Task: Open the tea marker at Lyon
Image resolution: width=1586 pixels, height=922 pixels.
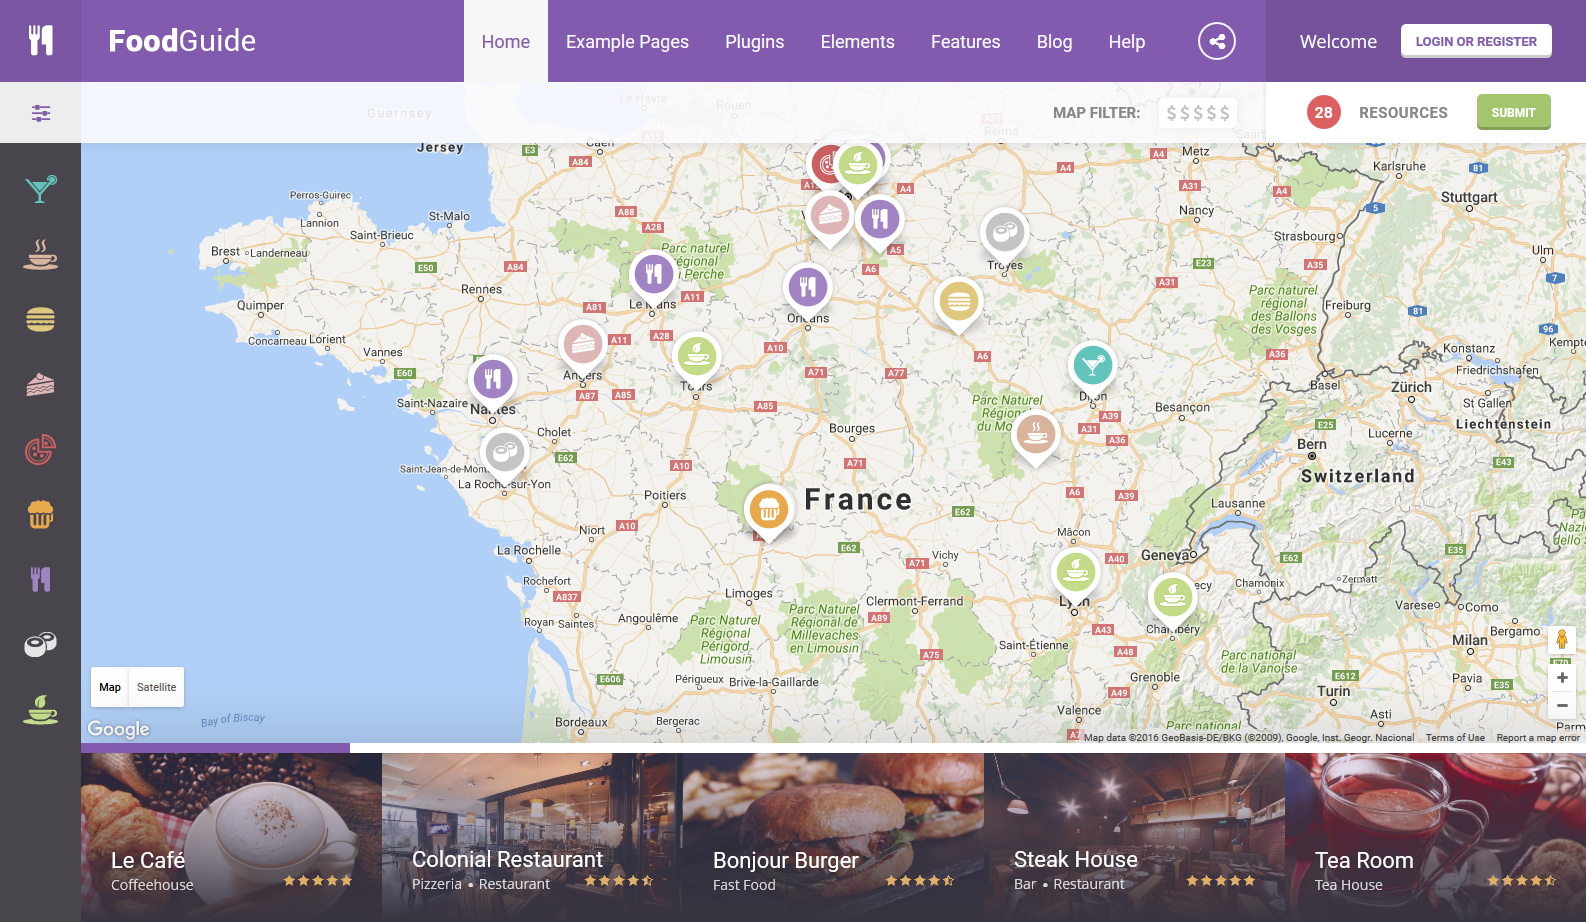Action: [1077, 575]
